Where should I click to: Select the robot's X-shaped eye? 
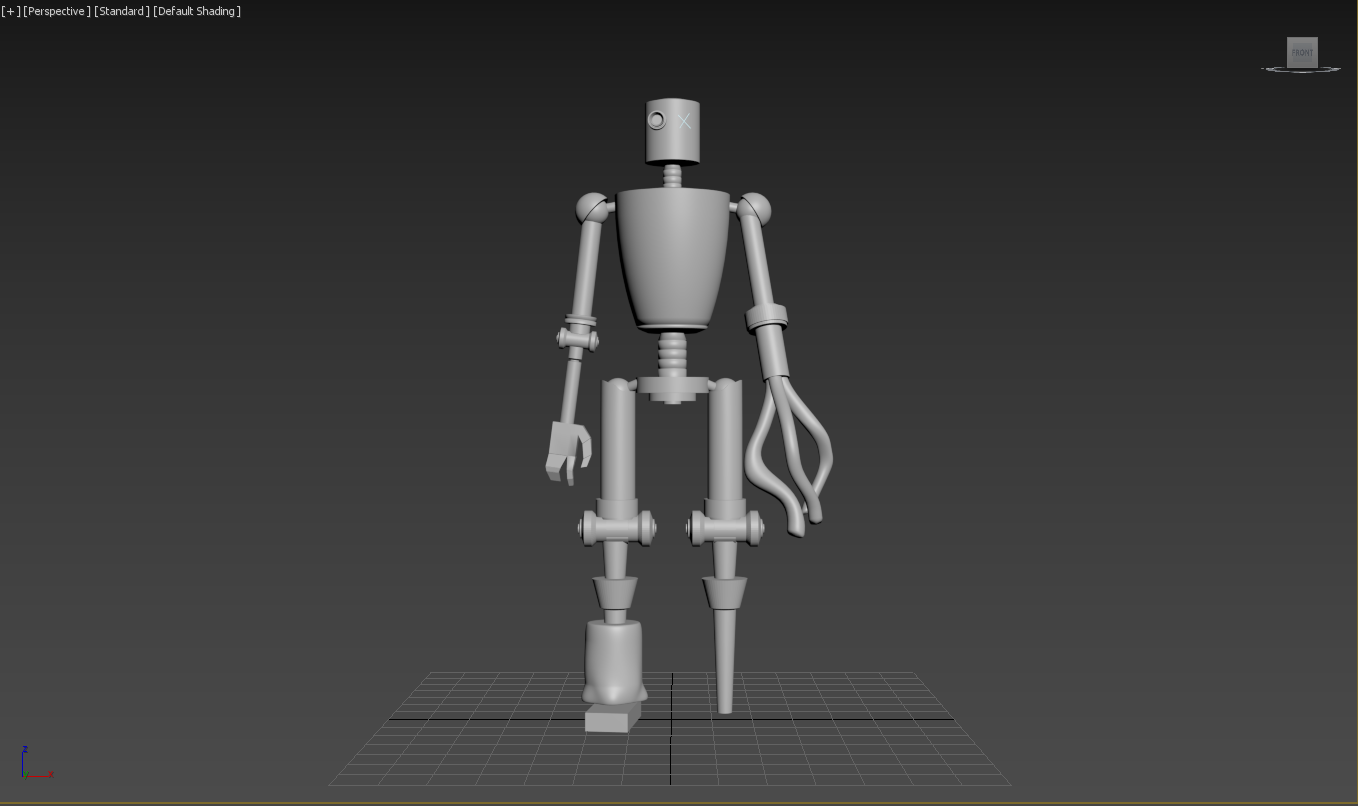tap(685, 121)
